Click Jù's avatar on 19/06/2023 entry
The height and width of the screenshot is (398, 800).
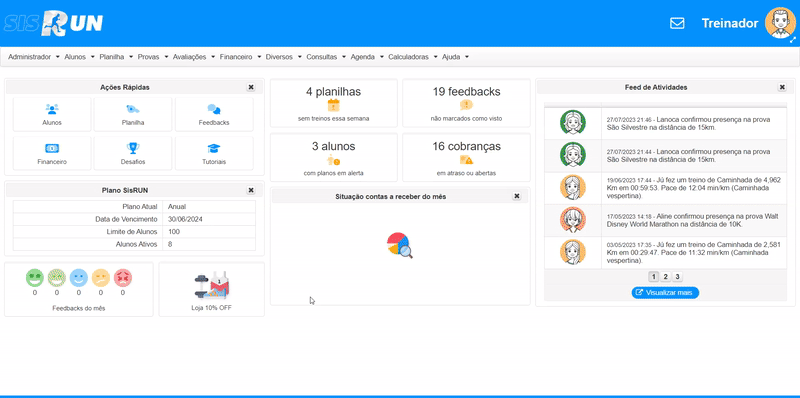572,187
